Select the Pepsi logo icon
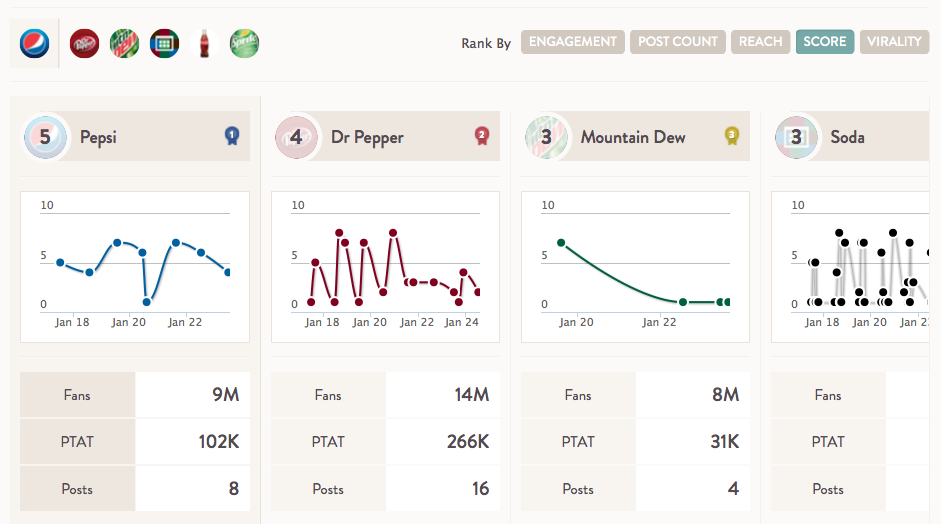This screenshot has height=524, width=941. point(34,43)
